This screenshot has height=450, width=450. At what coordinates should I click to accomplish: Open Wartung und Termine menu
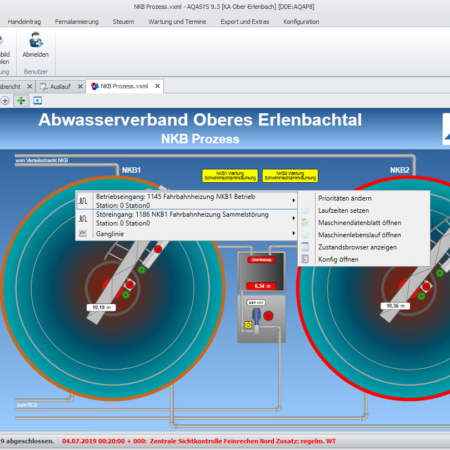coord(177,22)
